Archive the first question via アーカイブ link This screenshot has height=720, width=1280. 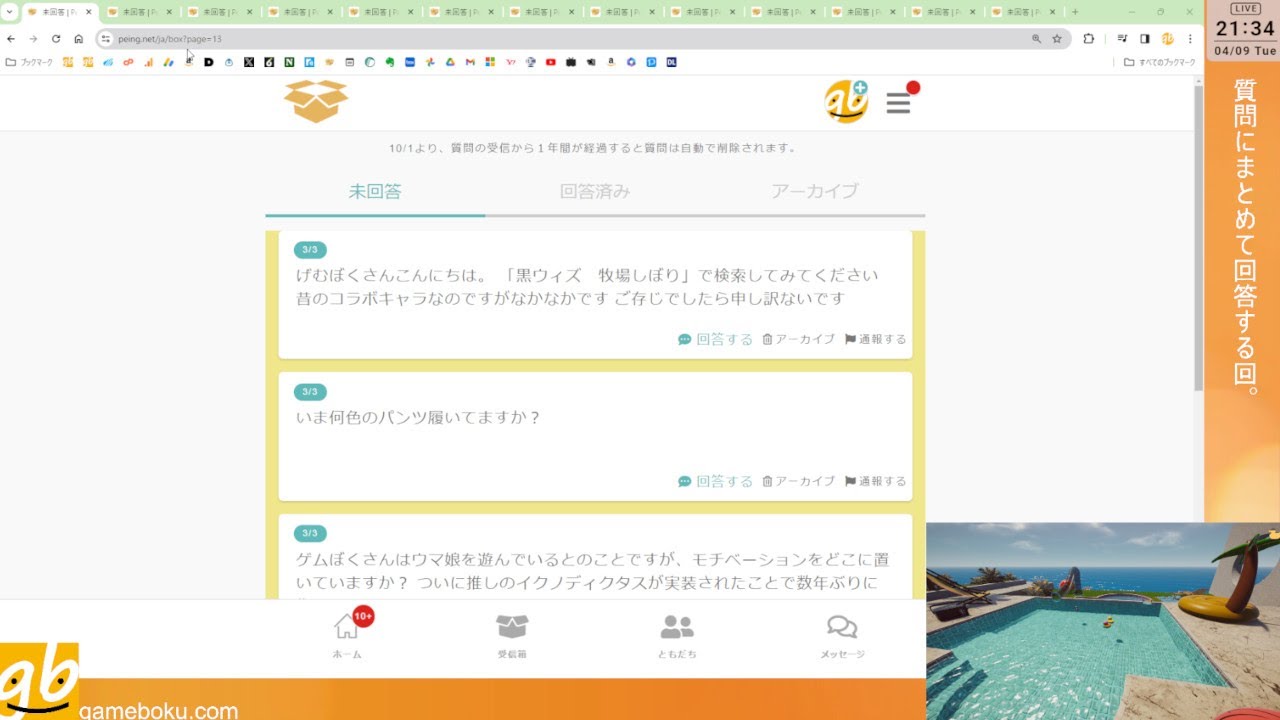pyautogui.click(x=803, y=339)
